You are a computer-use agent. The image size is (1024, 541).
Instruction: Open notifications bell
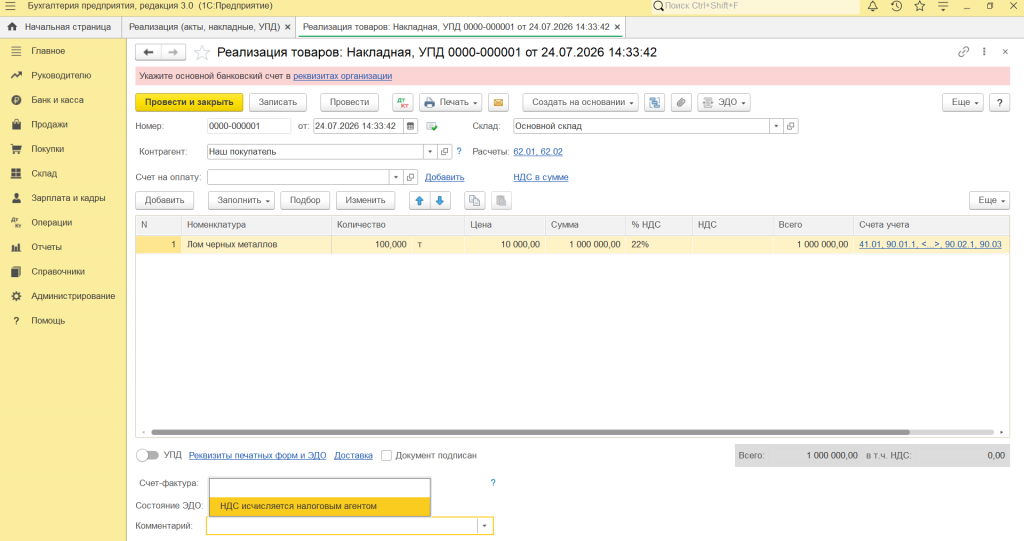click(x=872, y=6)
